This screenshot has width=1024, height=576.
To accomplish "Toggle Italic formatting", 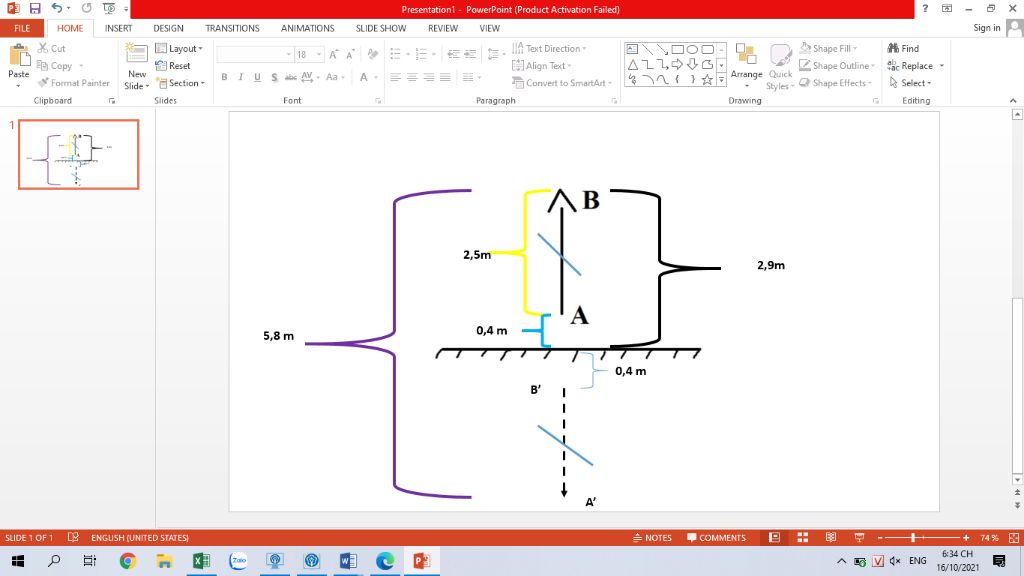I will click(x=240, y=77).
